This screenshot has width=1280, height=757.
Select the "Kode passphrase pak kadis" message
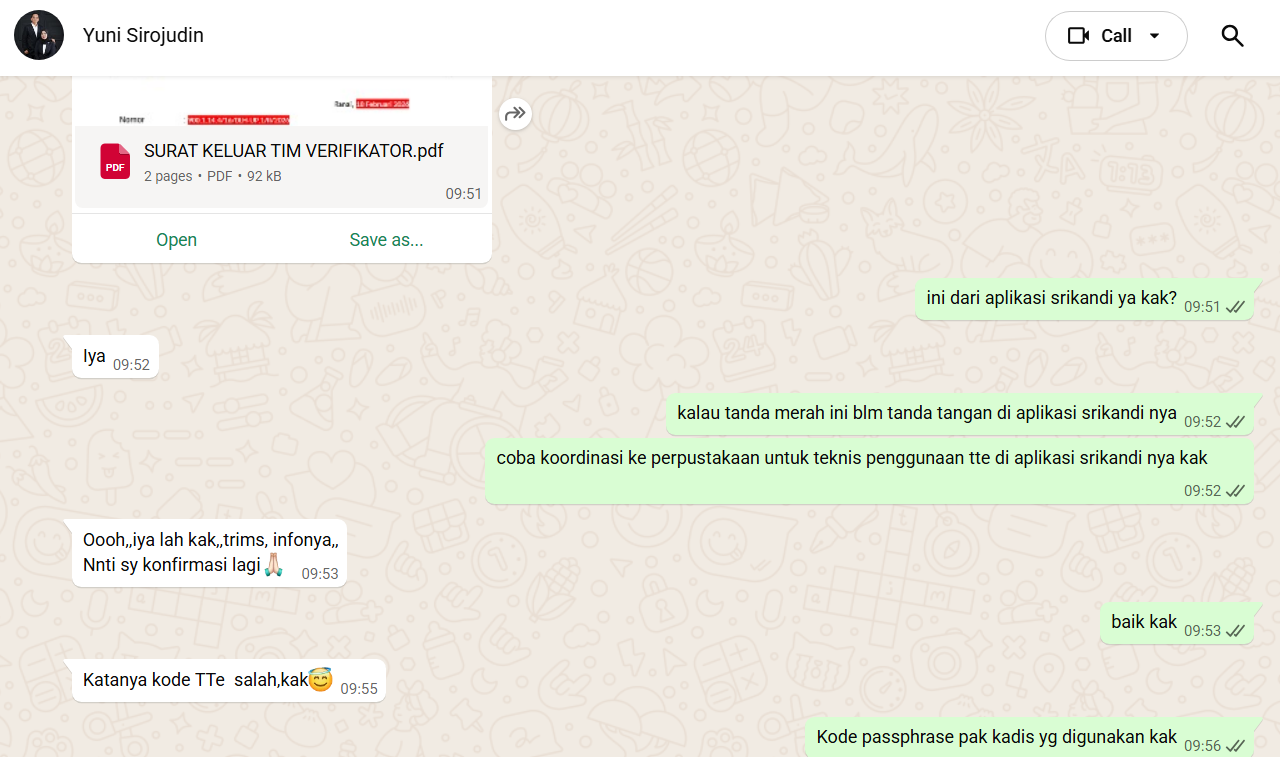996,737
